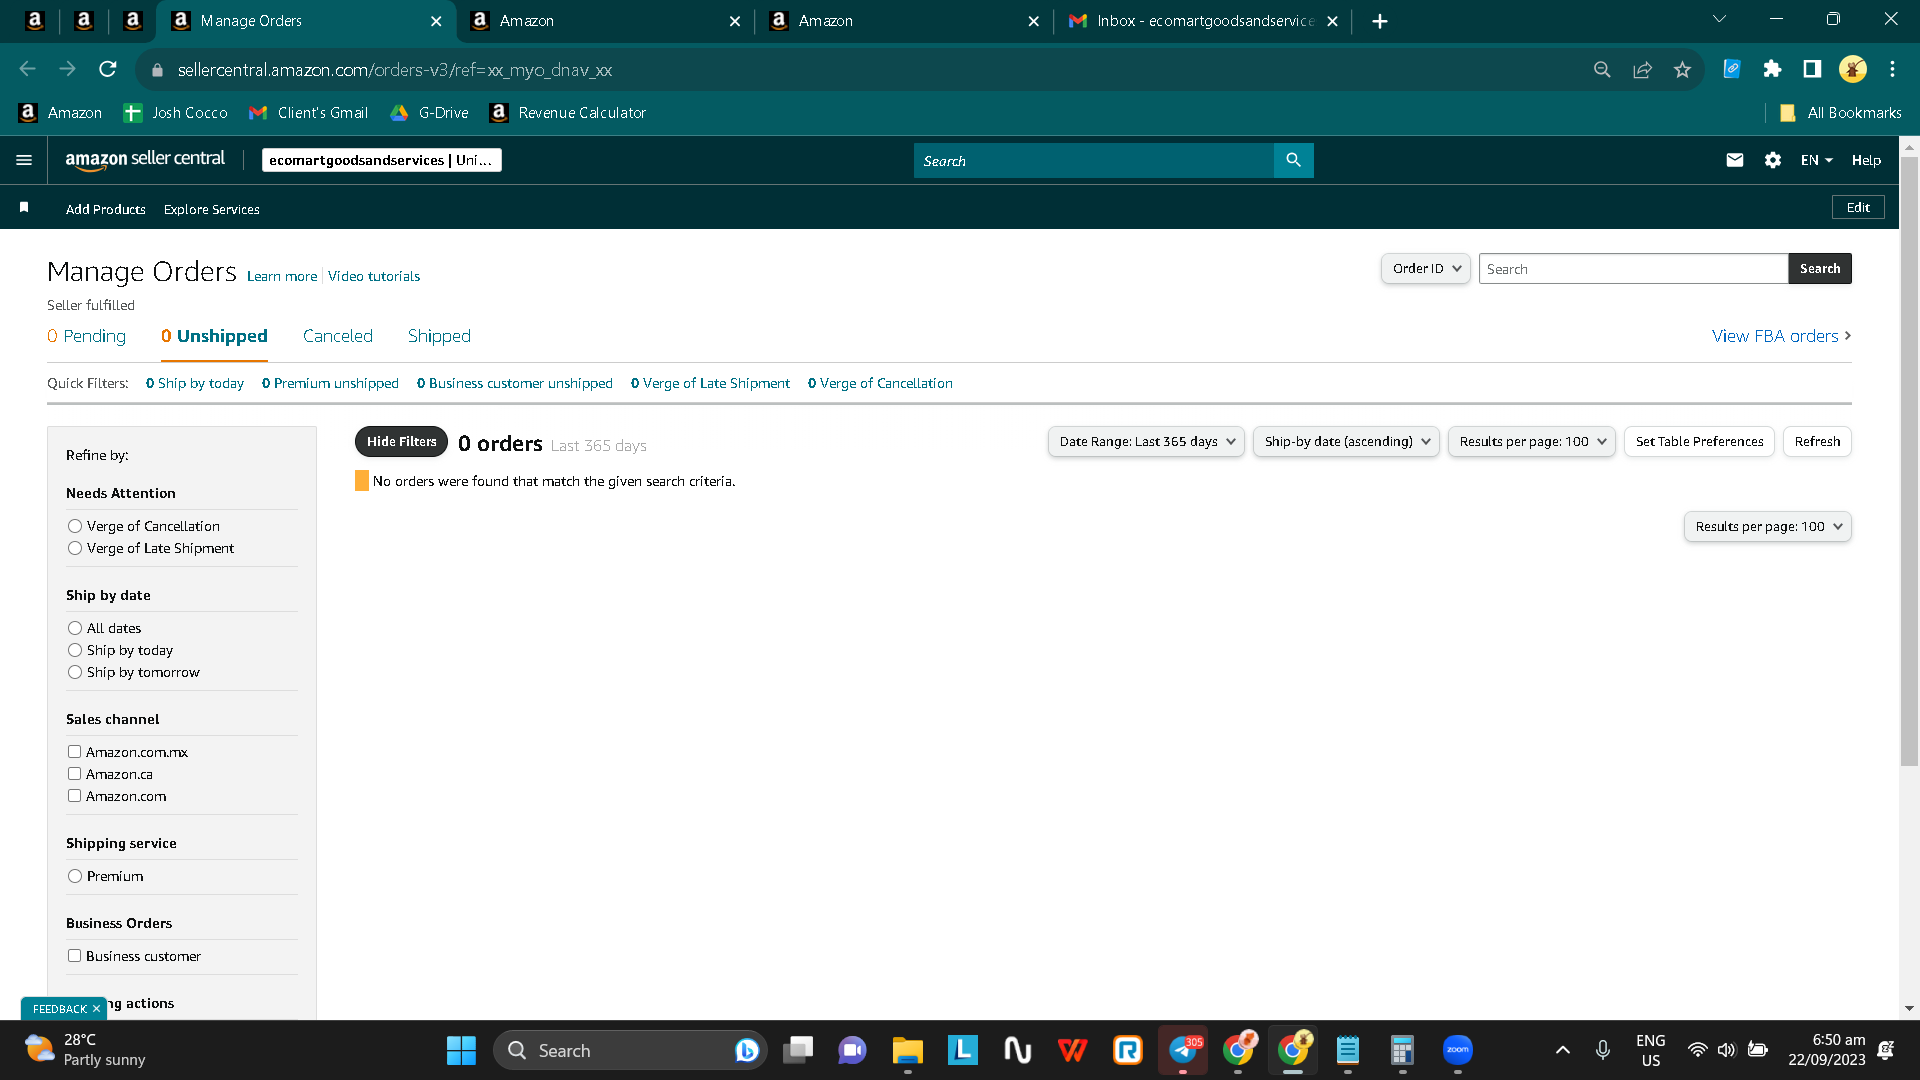1920x1080 pixels.
Task: Bookmark this page with the star icon
Action: tap(1683, 69)
